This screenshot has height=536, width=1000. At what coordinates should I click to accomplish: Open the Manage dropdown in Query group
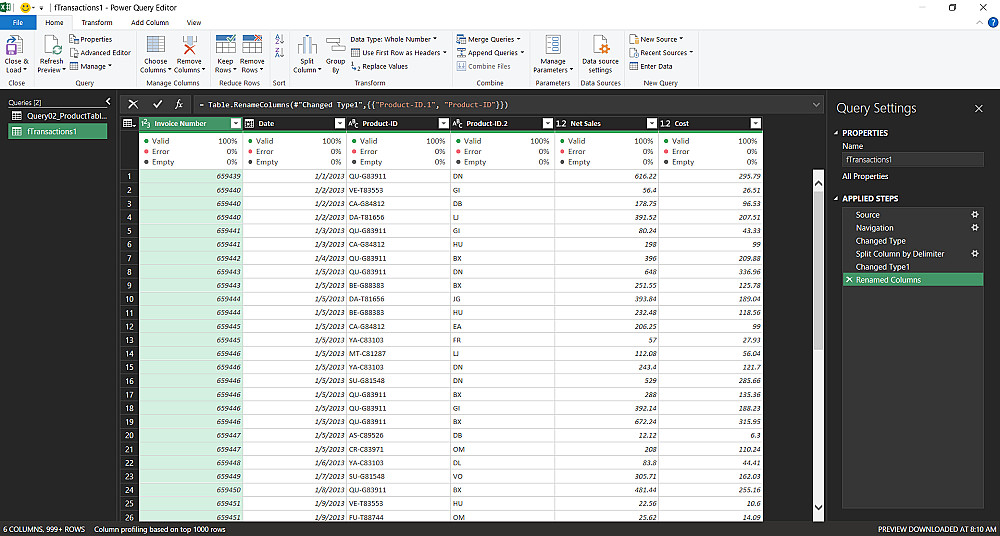(x=91, y=66)
